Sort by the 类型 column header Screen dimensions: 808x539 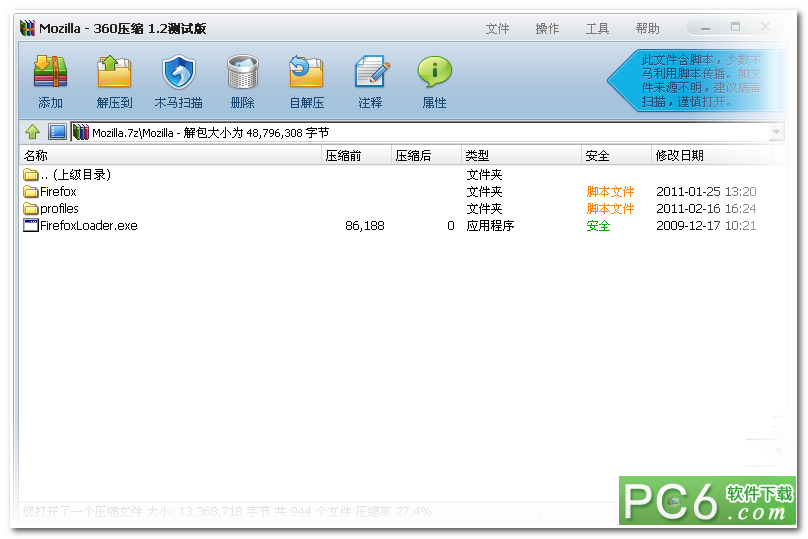coord(521,156)
